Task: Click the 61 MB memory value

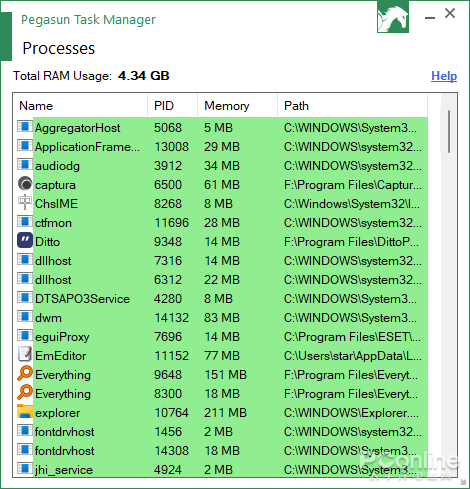Action: (222, 185)
